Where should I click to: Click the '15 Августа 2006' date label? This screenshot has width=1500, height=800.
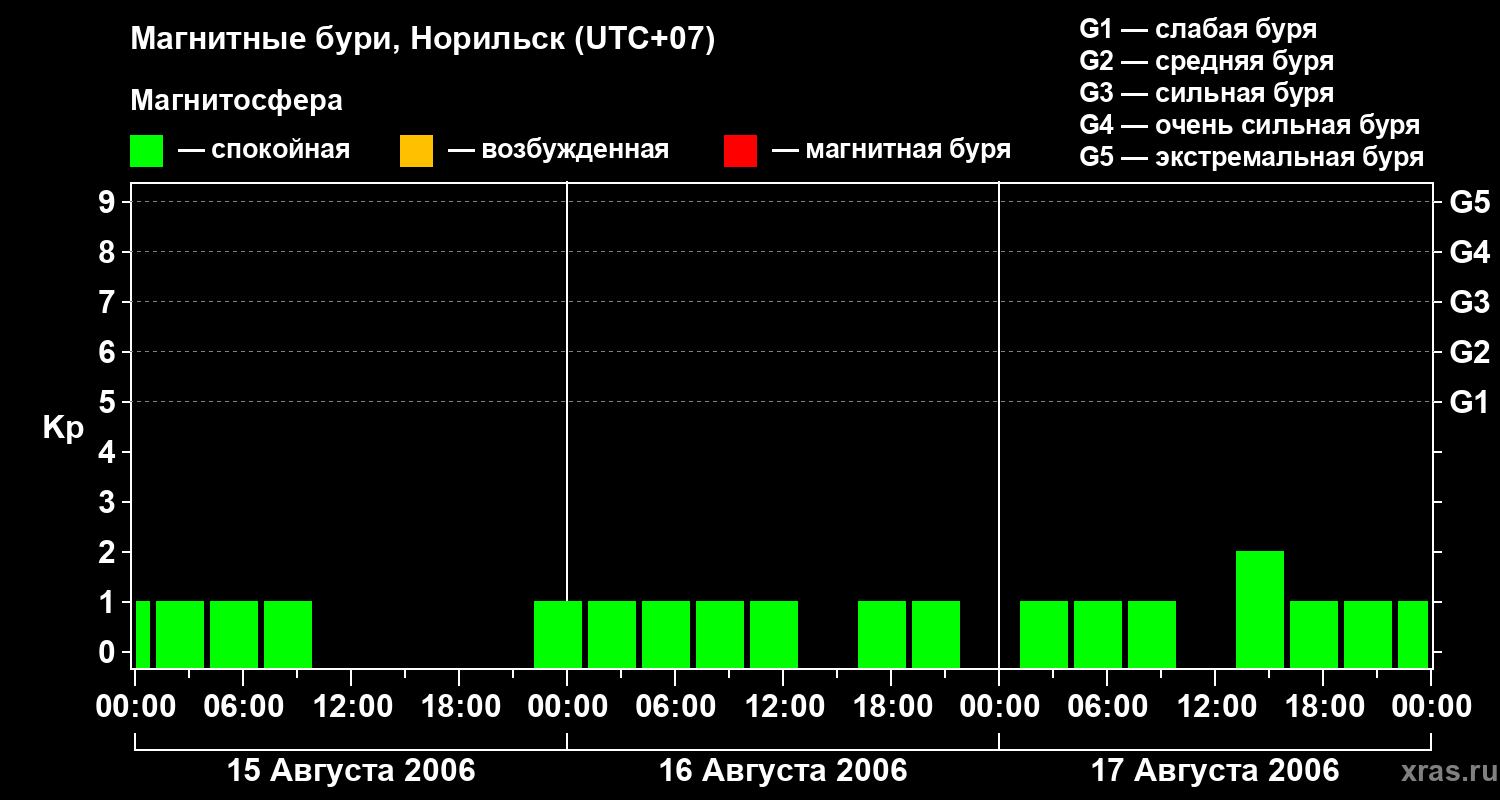351,771
